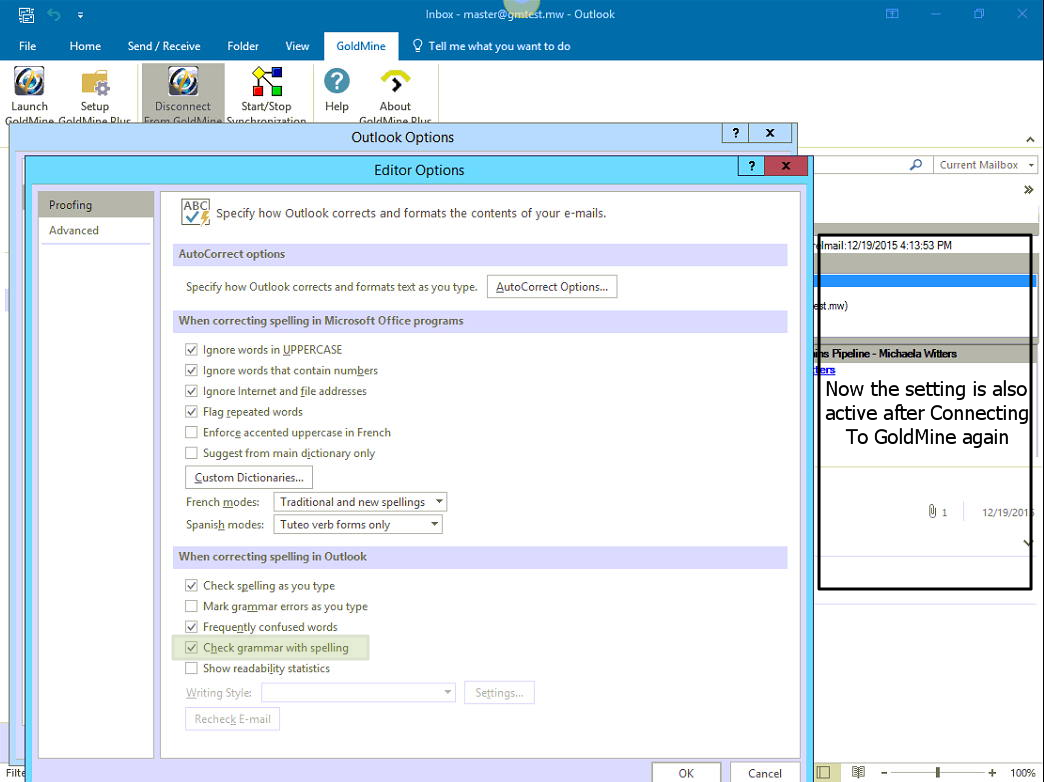This screenshot has width=1044, height=782.
Task: Enable Mark grammar errors as you type
Action: 192,606
